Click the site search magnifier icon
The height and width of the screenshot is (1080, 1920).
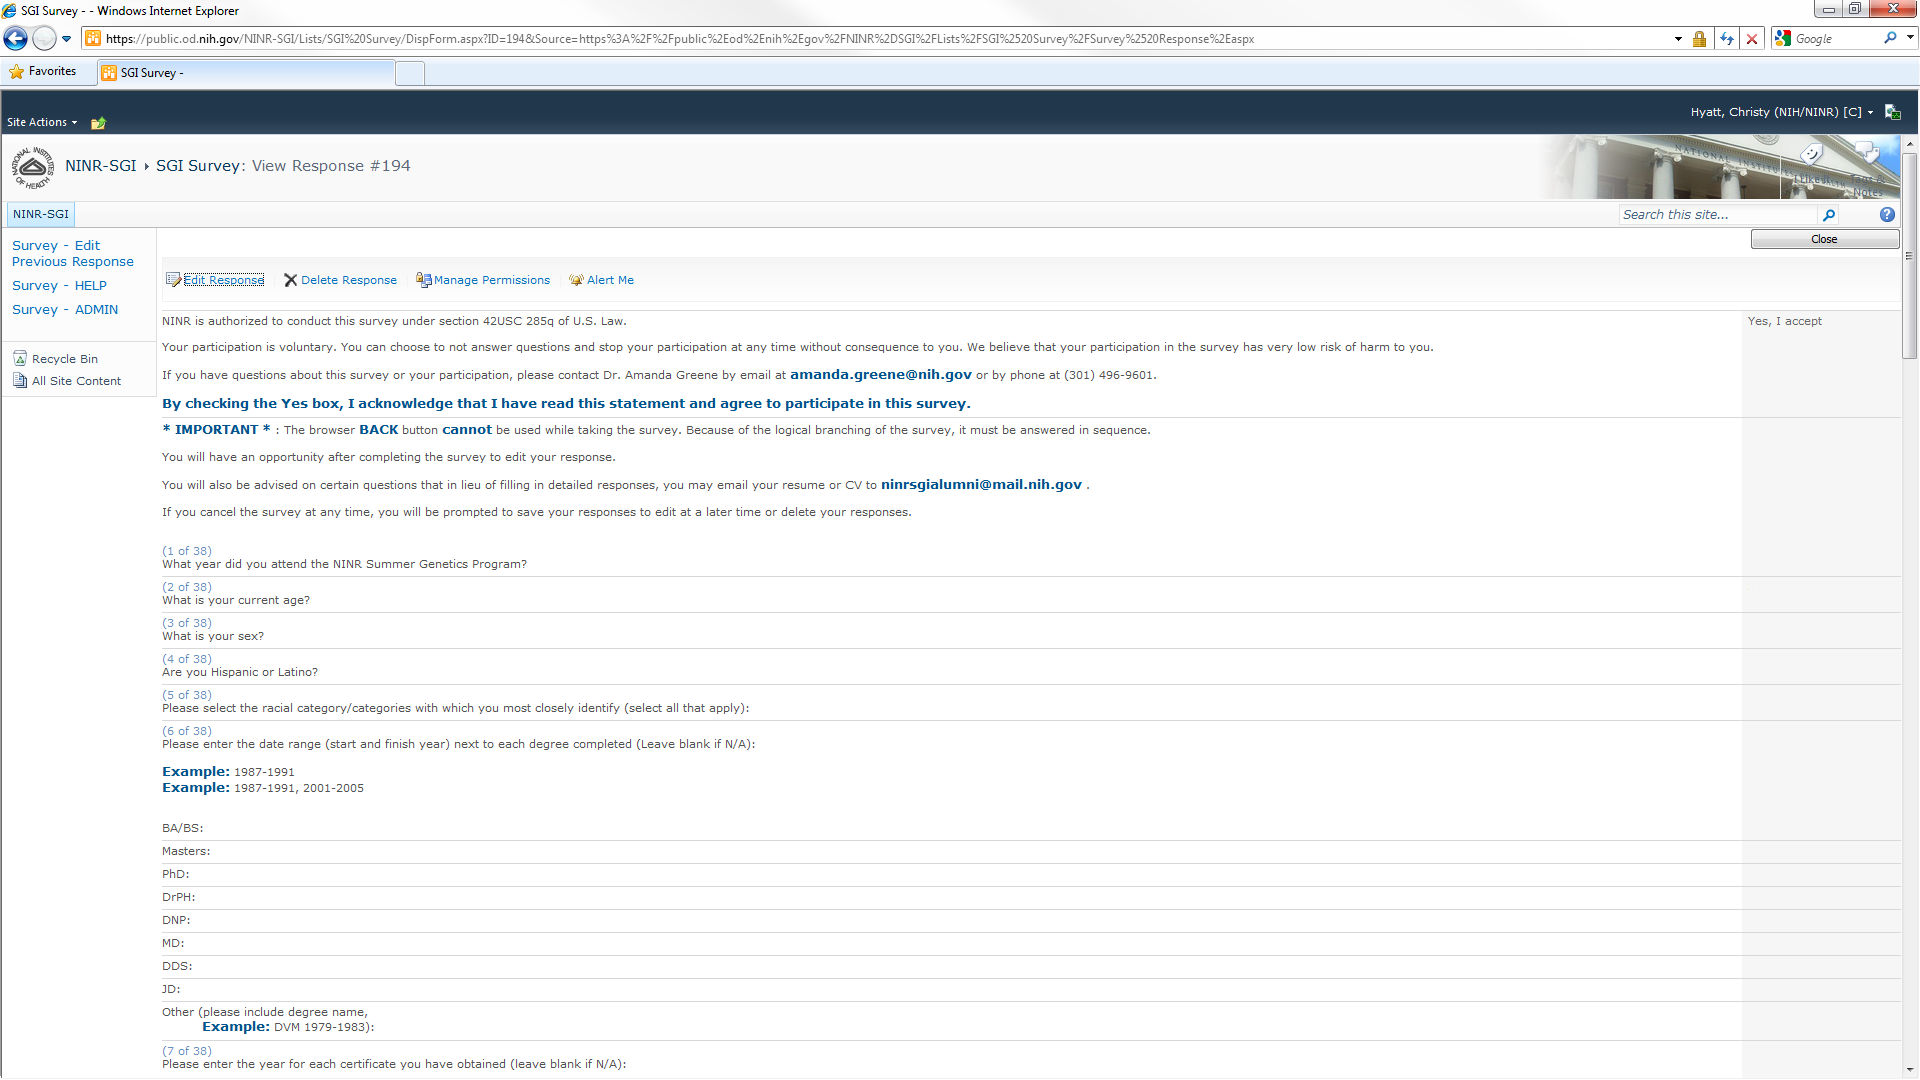(1829, 215)
